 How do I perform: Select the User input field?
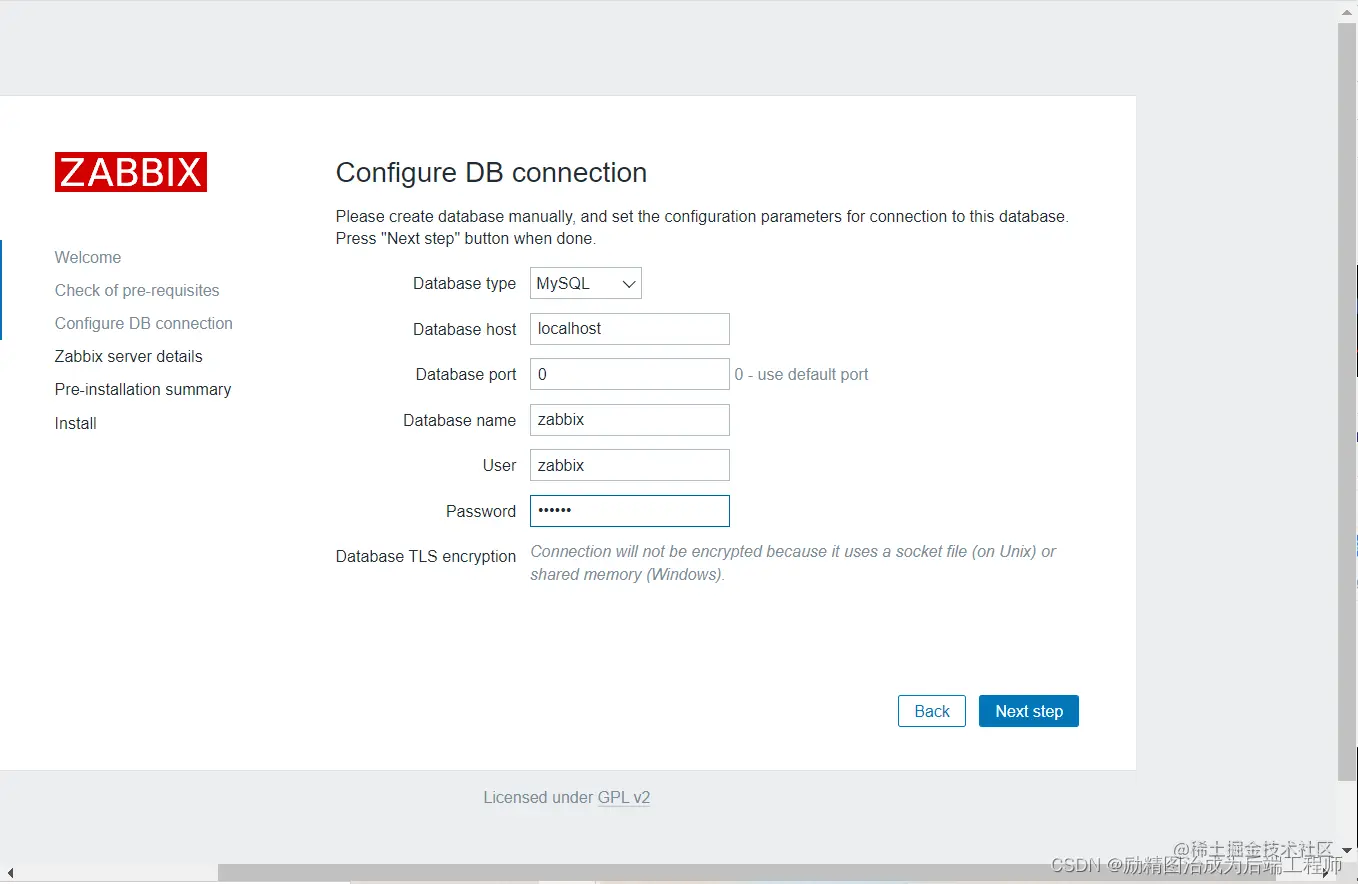point(630,465)
